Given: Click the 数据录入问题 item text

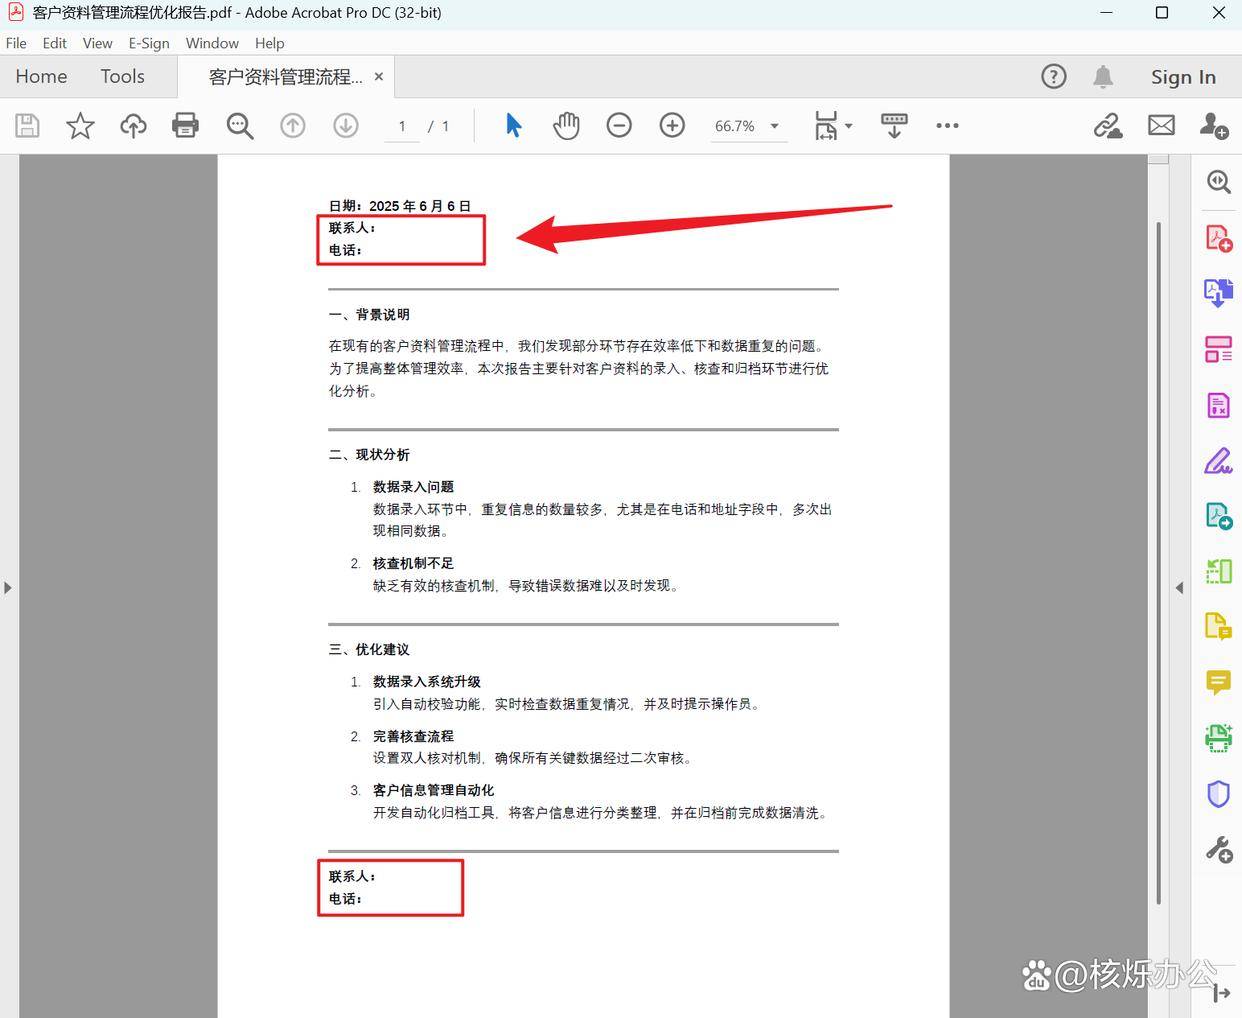Looking at the screenshot, I should click(x=413, y=486).
